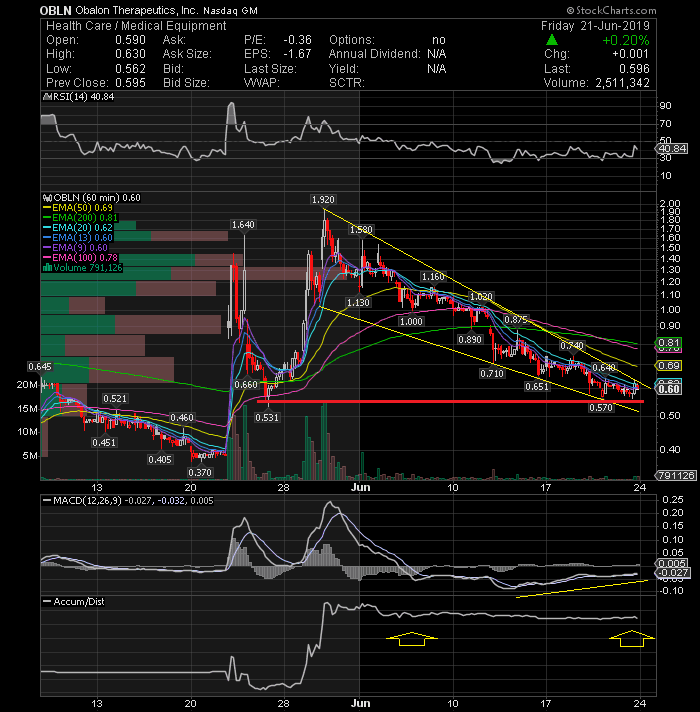Click the volume bars icon in the legend

point(47,268)
